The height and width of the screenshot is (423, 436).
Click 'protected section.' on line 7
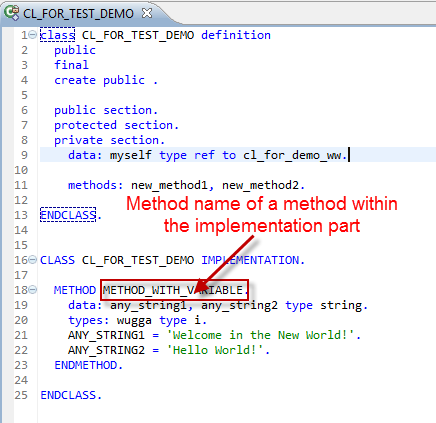point(116,125)
